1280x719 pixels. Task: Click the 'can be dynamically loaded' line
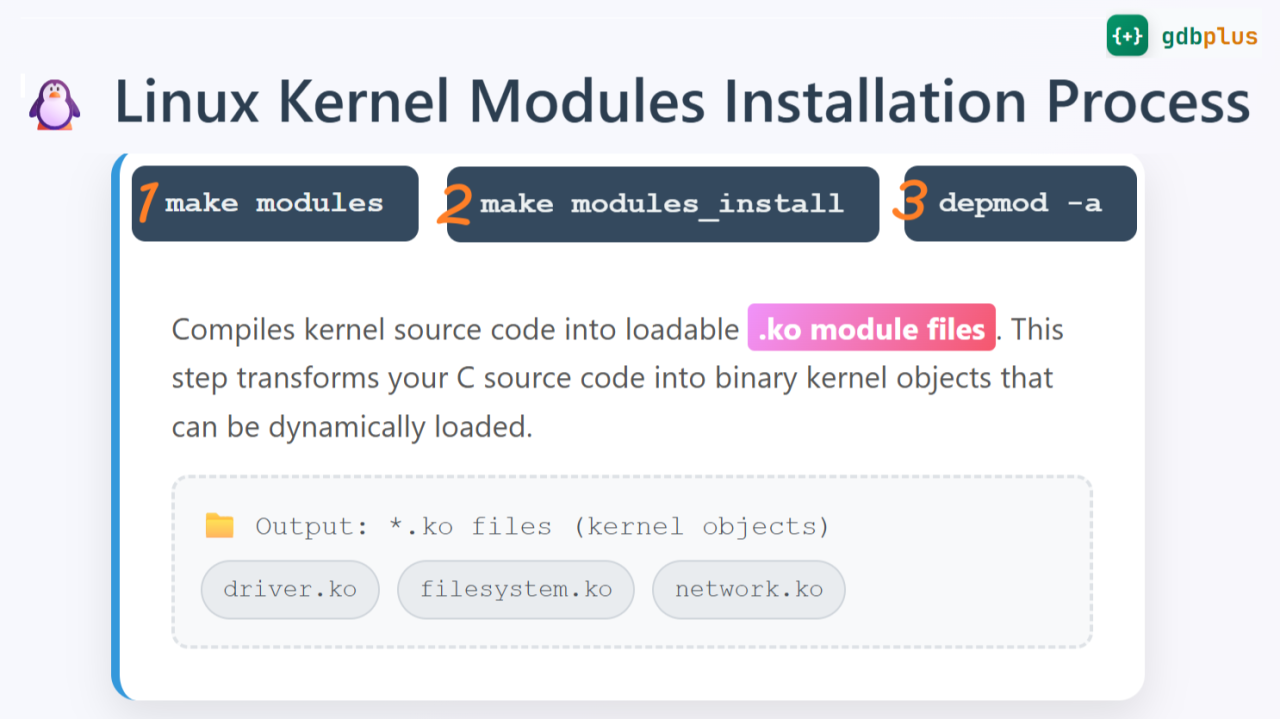click(352, 427)
